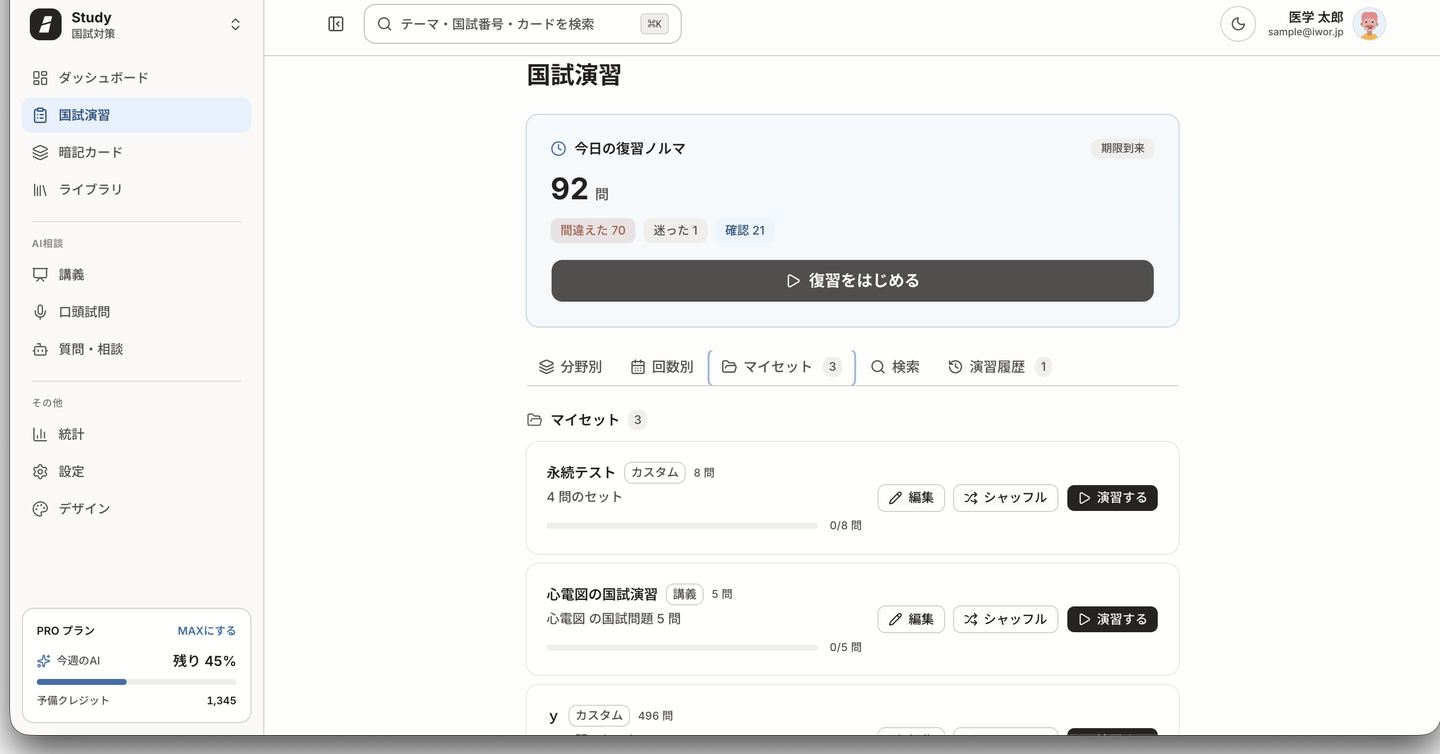1440x754 pixels.
Task: Click the Study app logo icon
Action: pyautogui.click(x=46, y=24)
